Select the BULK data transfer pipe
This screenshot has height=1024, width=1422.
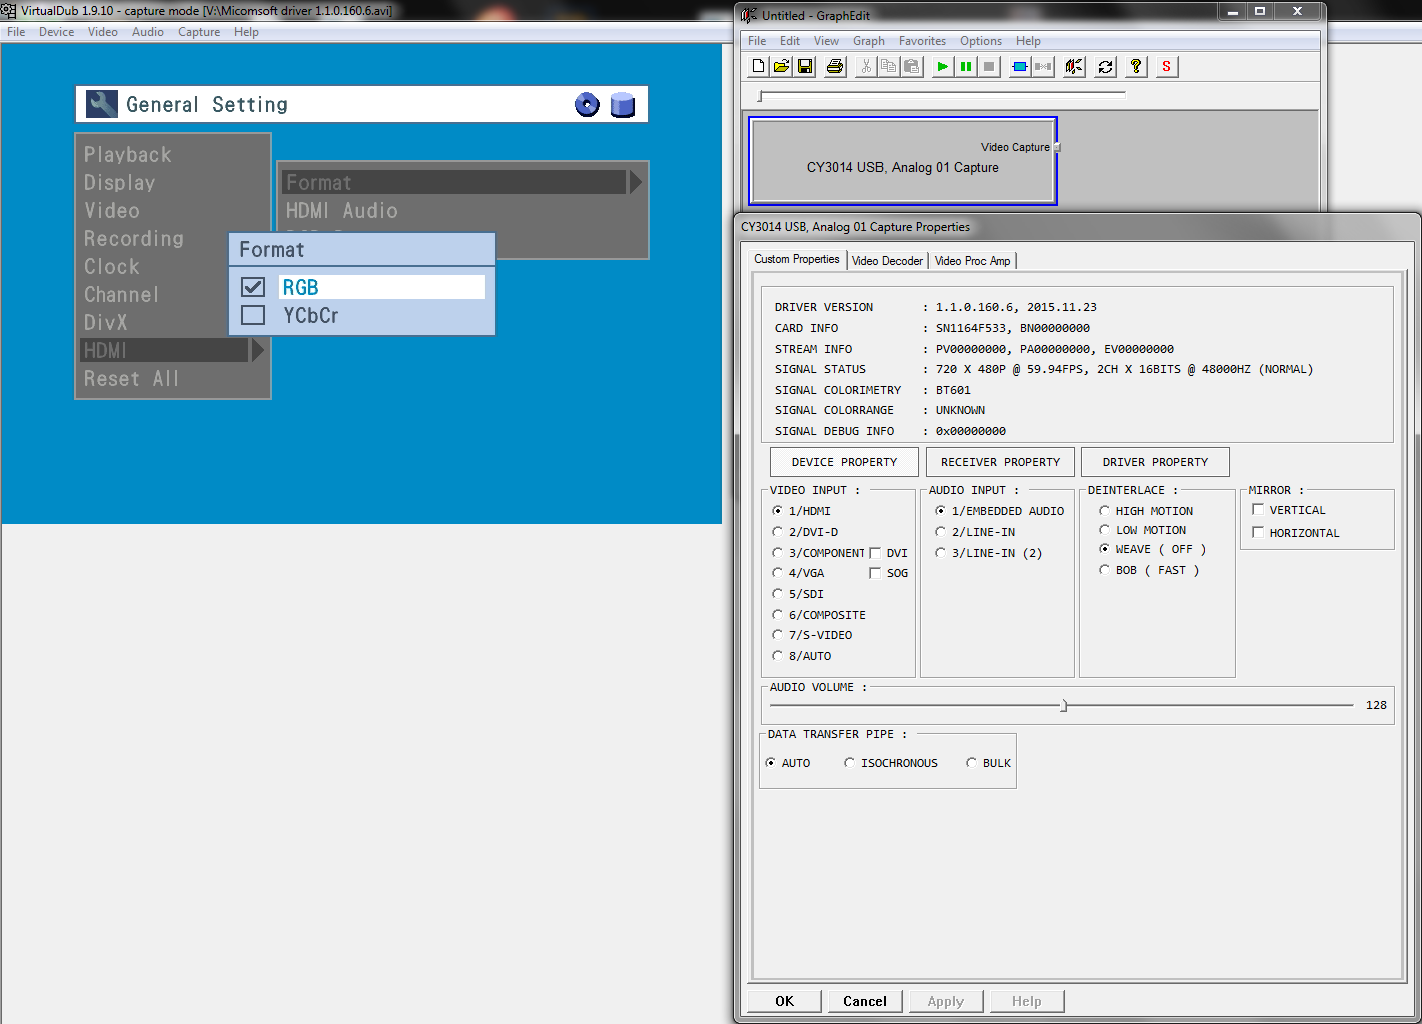click(x=971, y=763)
